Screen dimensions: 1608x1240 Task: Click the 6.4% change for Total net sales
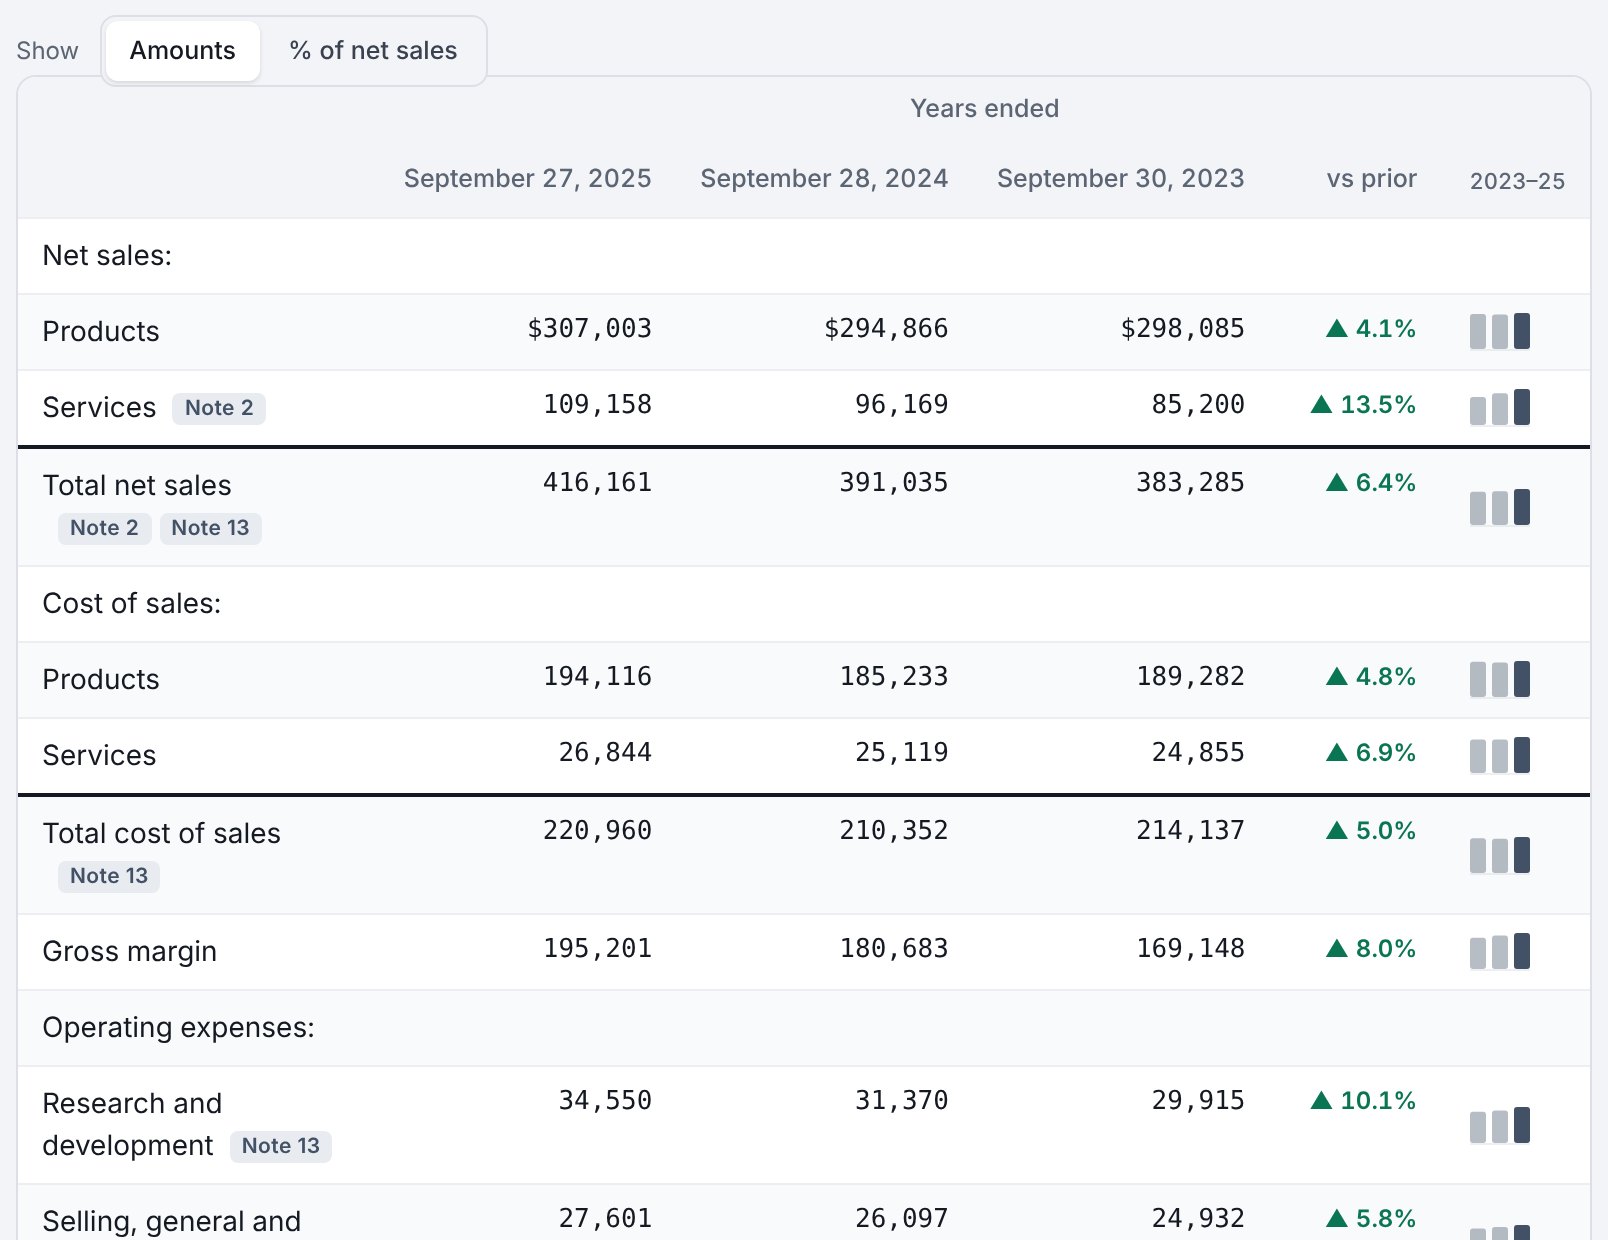pyautogui.click(x=1370, y=483)
